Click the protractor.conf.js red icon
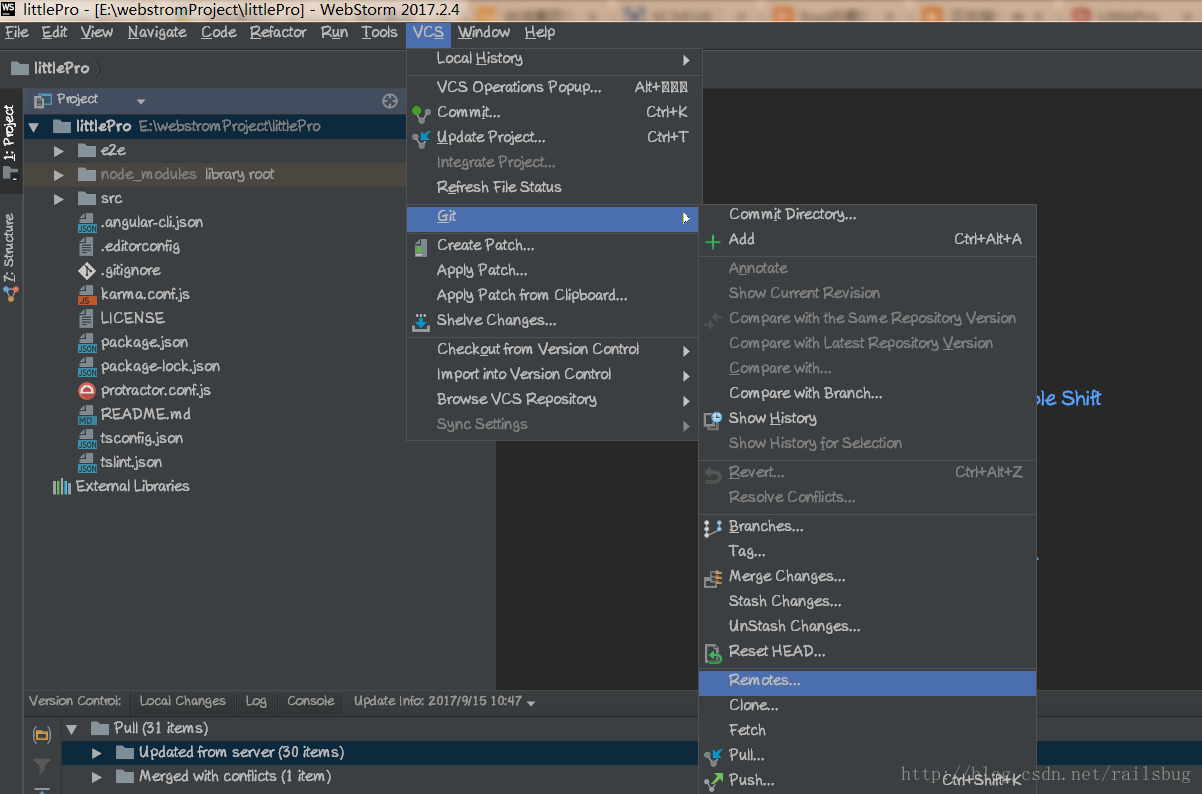 pyautogui.click(x=87, y=390)
